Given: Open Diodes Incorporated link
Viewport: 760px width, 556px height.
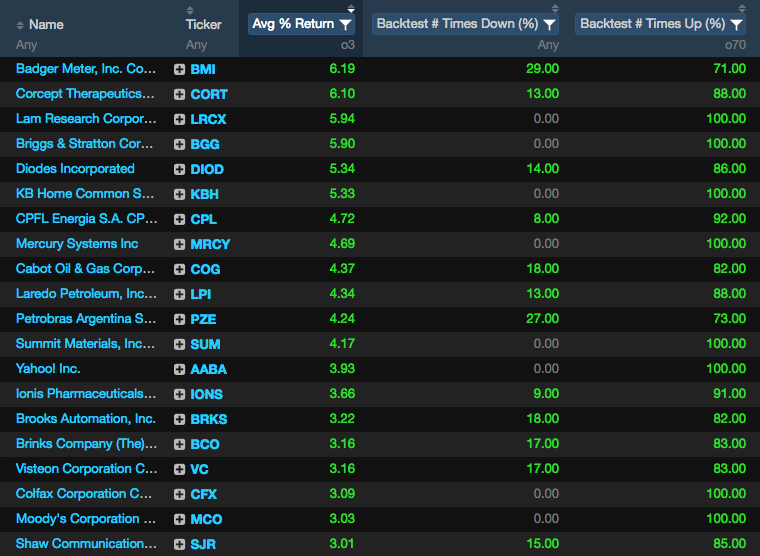Looking at the screenshot, I should coord(75,169).
